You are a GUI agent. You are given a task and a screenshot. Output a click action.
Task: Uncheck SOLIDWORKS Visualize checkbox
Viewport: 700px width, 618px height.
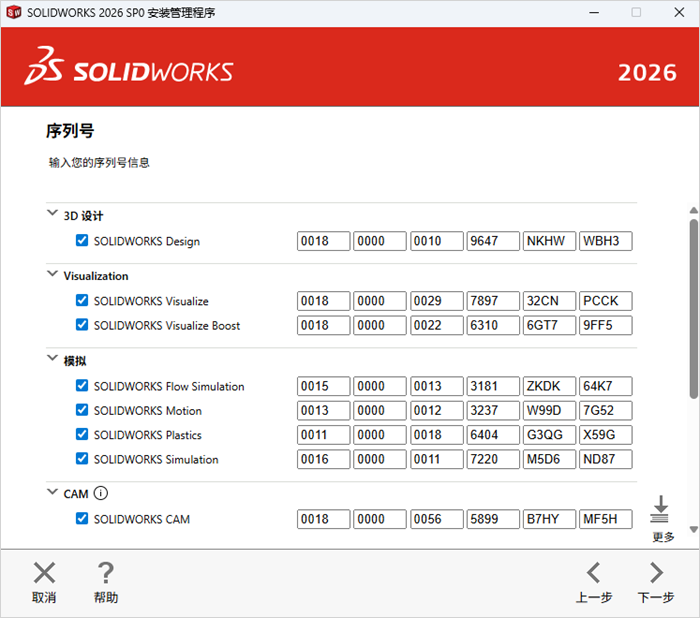tap(82, 300)
